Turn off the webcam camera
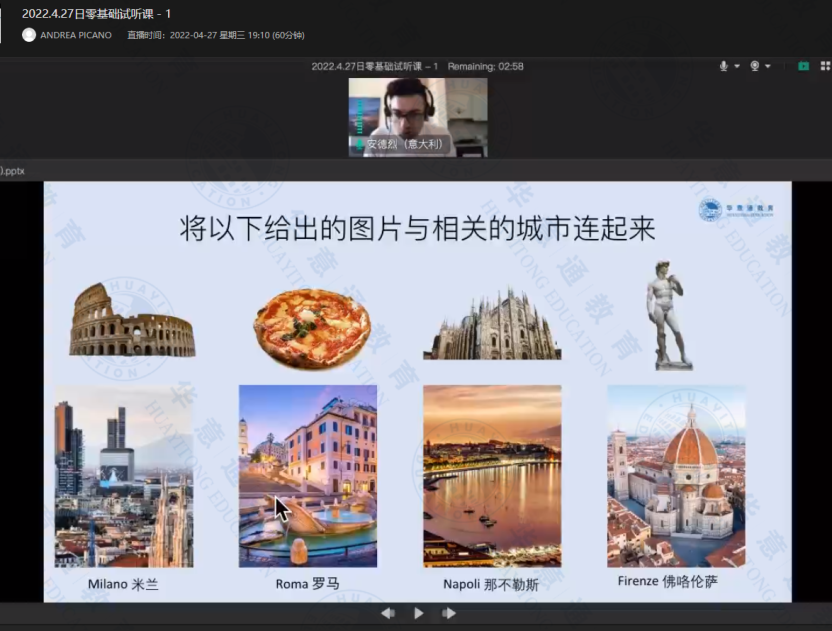 click(756, 66)
